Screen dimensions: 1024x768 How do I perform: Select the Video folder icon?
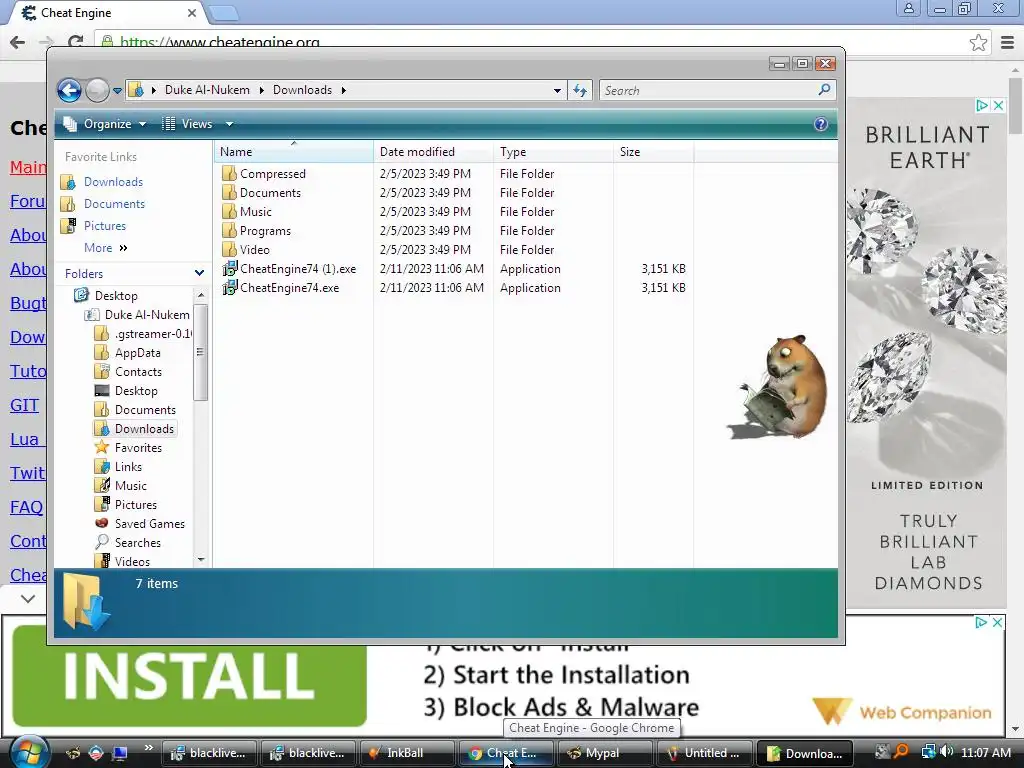click(x=229, y=249)
